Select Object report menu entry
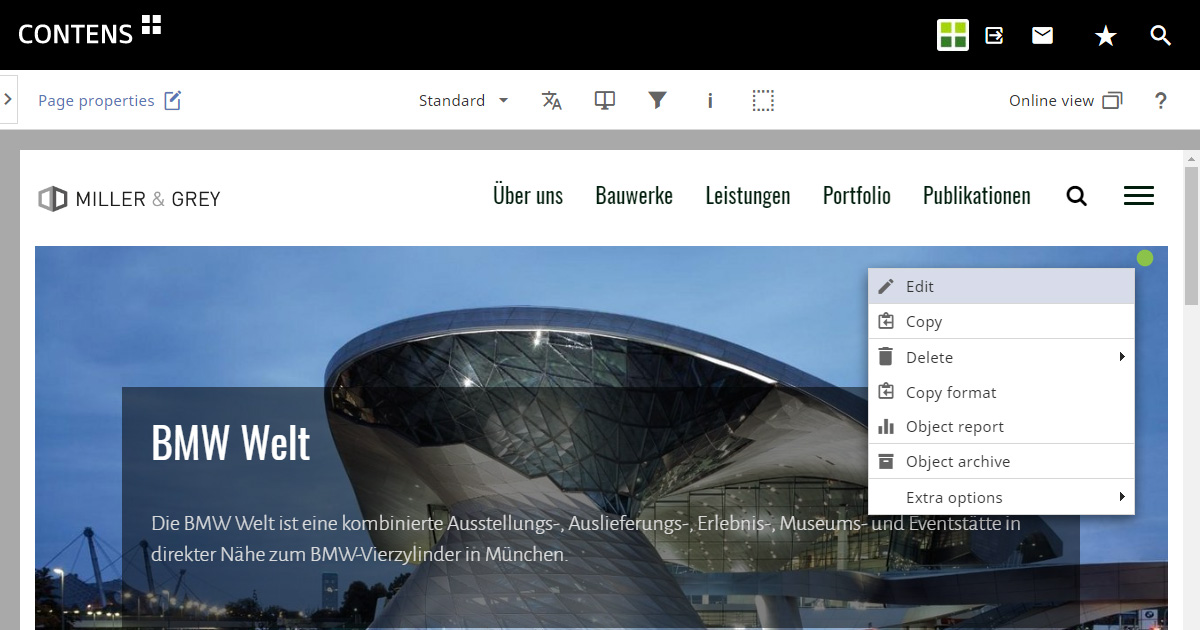This screenshot has height=630, width=1200. 1001,426
